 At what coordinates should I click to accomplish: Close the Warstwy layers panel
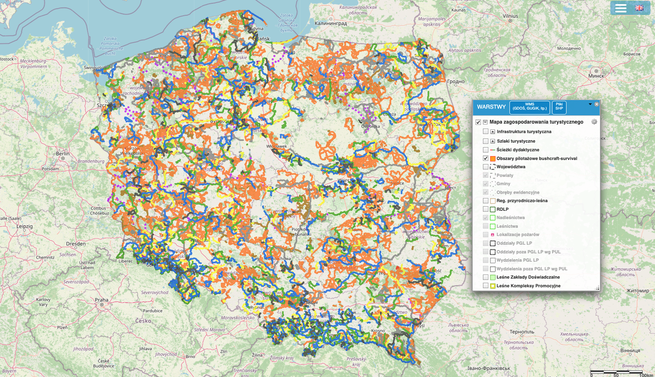tap(597, 104)
